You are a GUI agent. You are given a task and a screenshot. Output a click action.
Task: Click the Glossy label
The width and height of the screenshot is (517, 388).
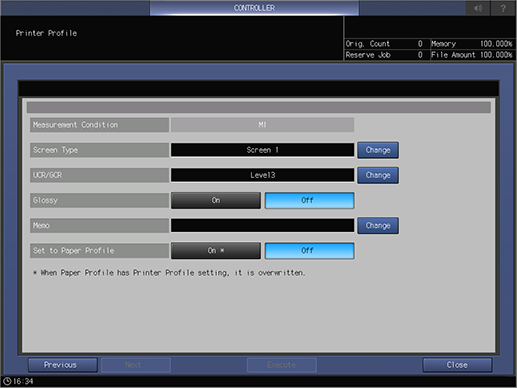[99, 200]
